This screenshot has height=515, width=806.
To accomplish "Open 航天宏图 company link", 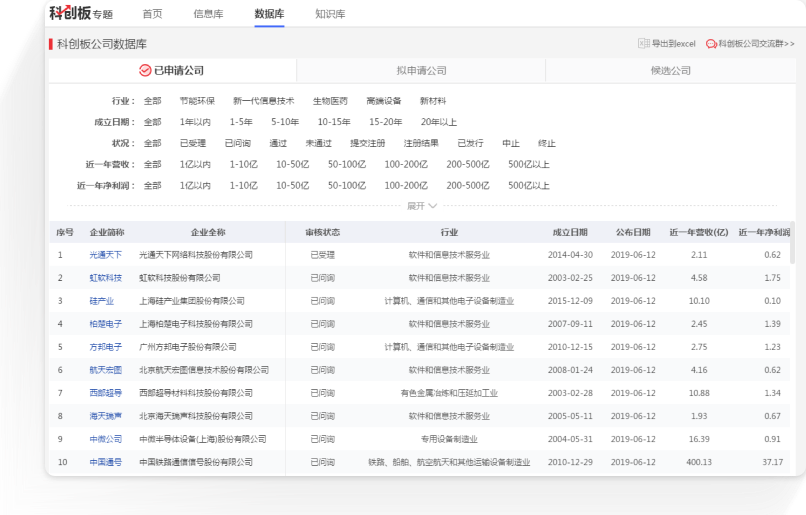I will point(106,370).
